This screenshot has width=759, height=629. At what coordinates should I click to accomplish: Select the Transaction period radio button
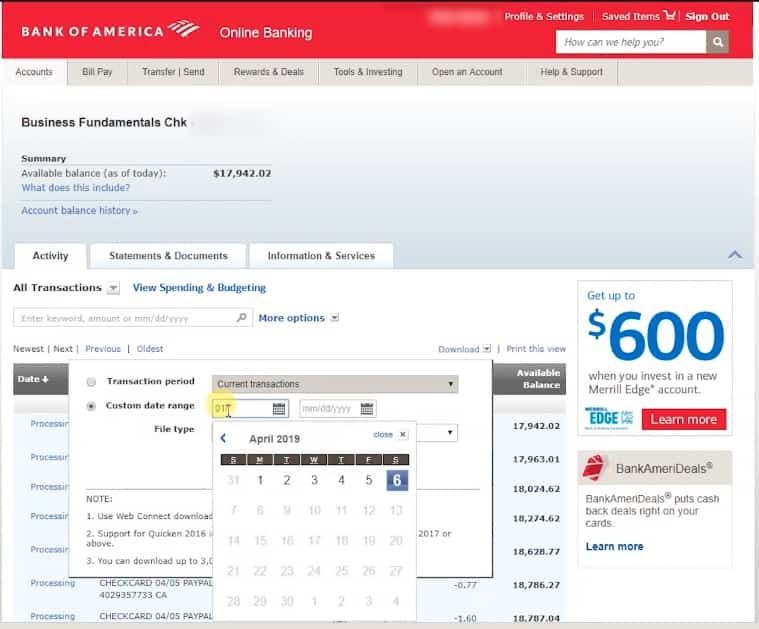tap(91, 382)
